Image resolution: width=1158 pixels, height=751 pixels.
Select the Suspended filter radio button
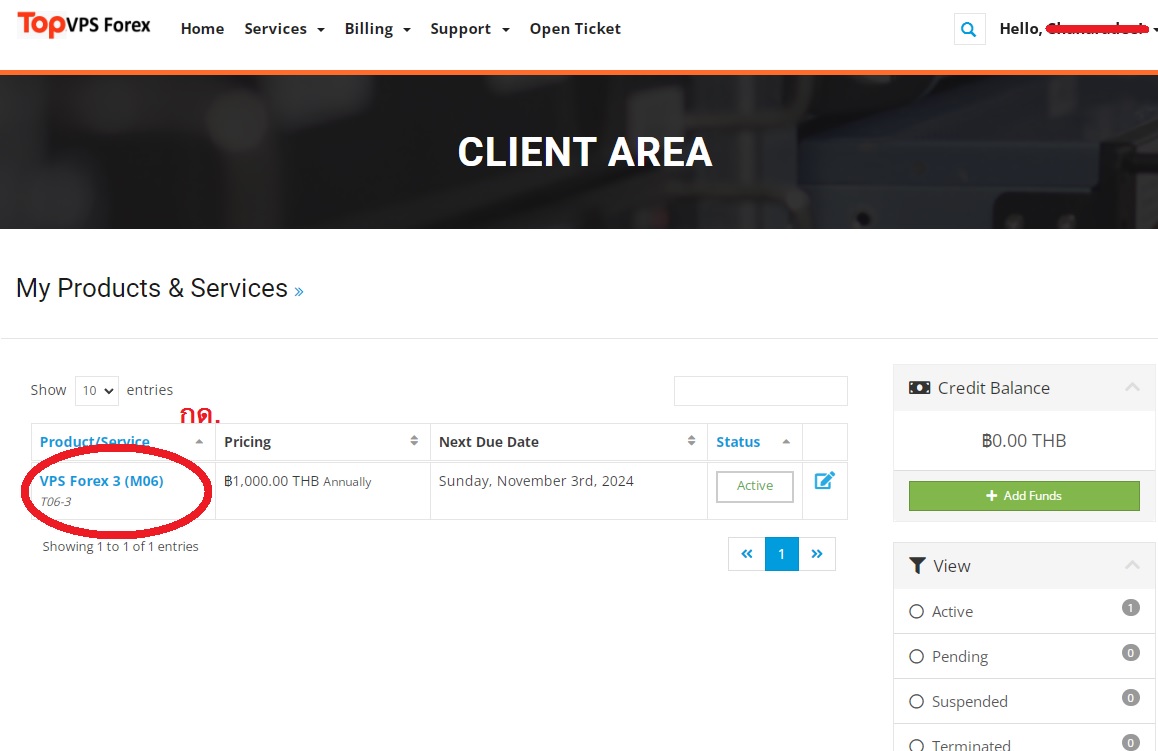(917, 702)
